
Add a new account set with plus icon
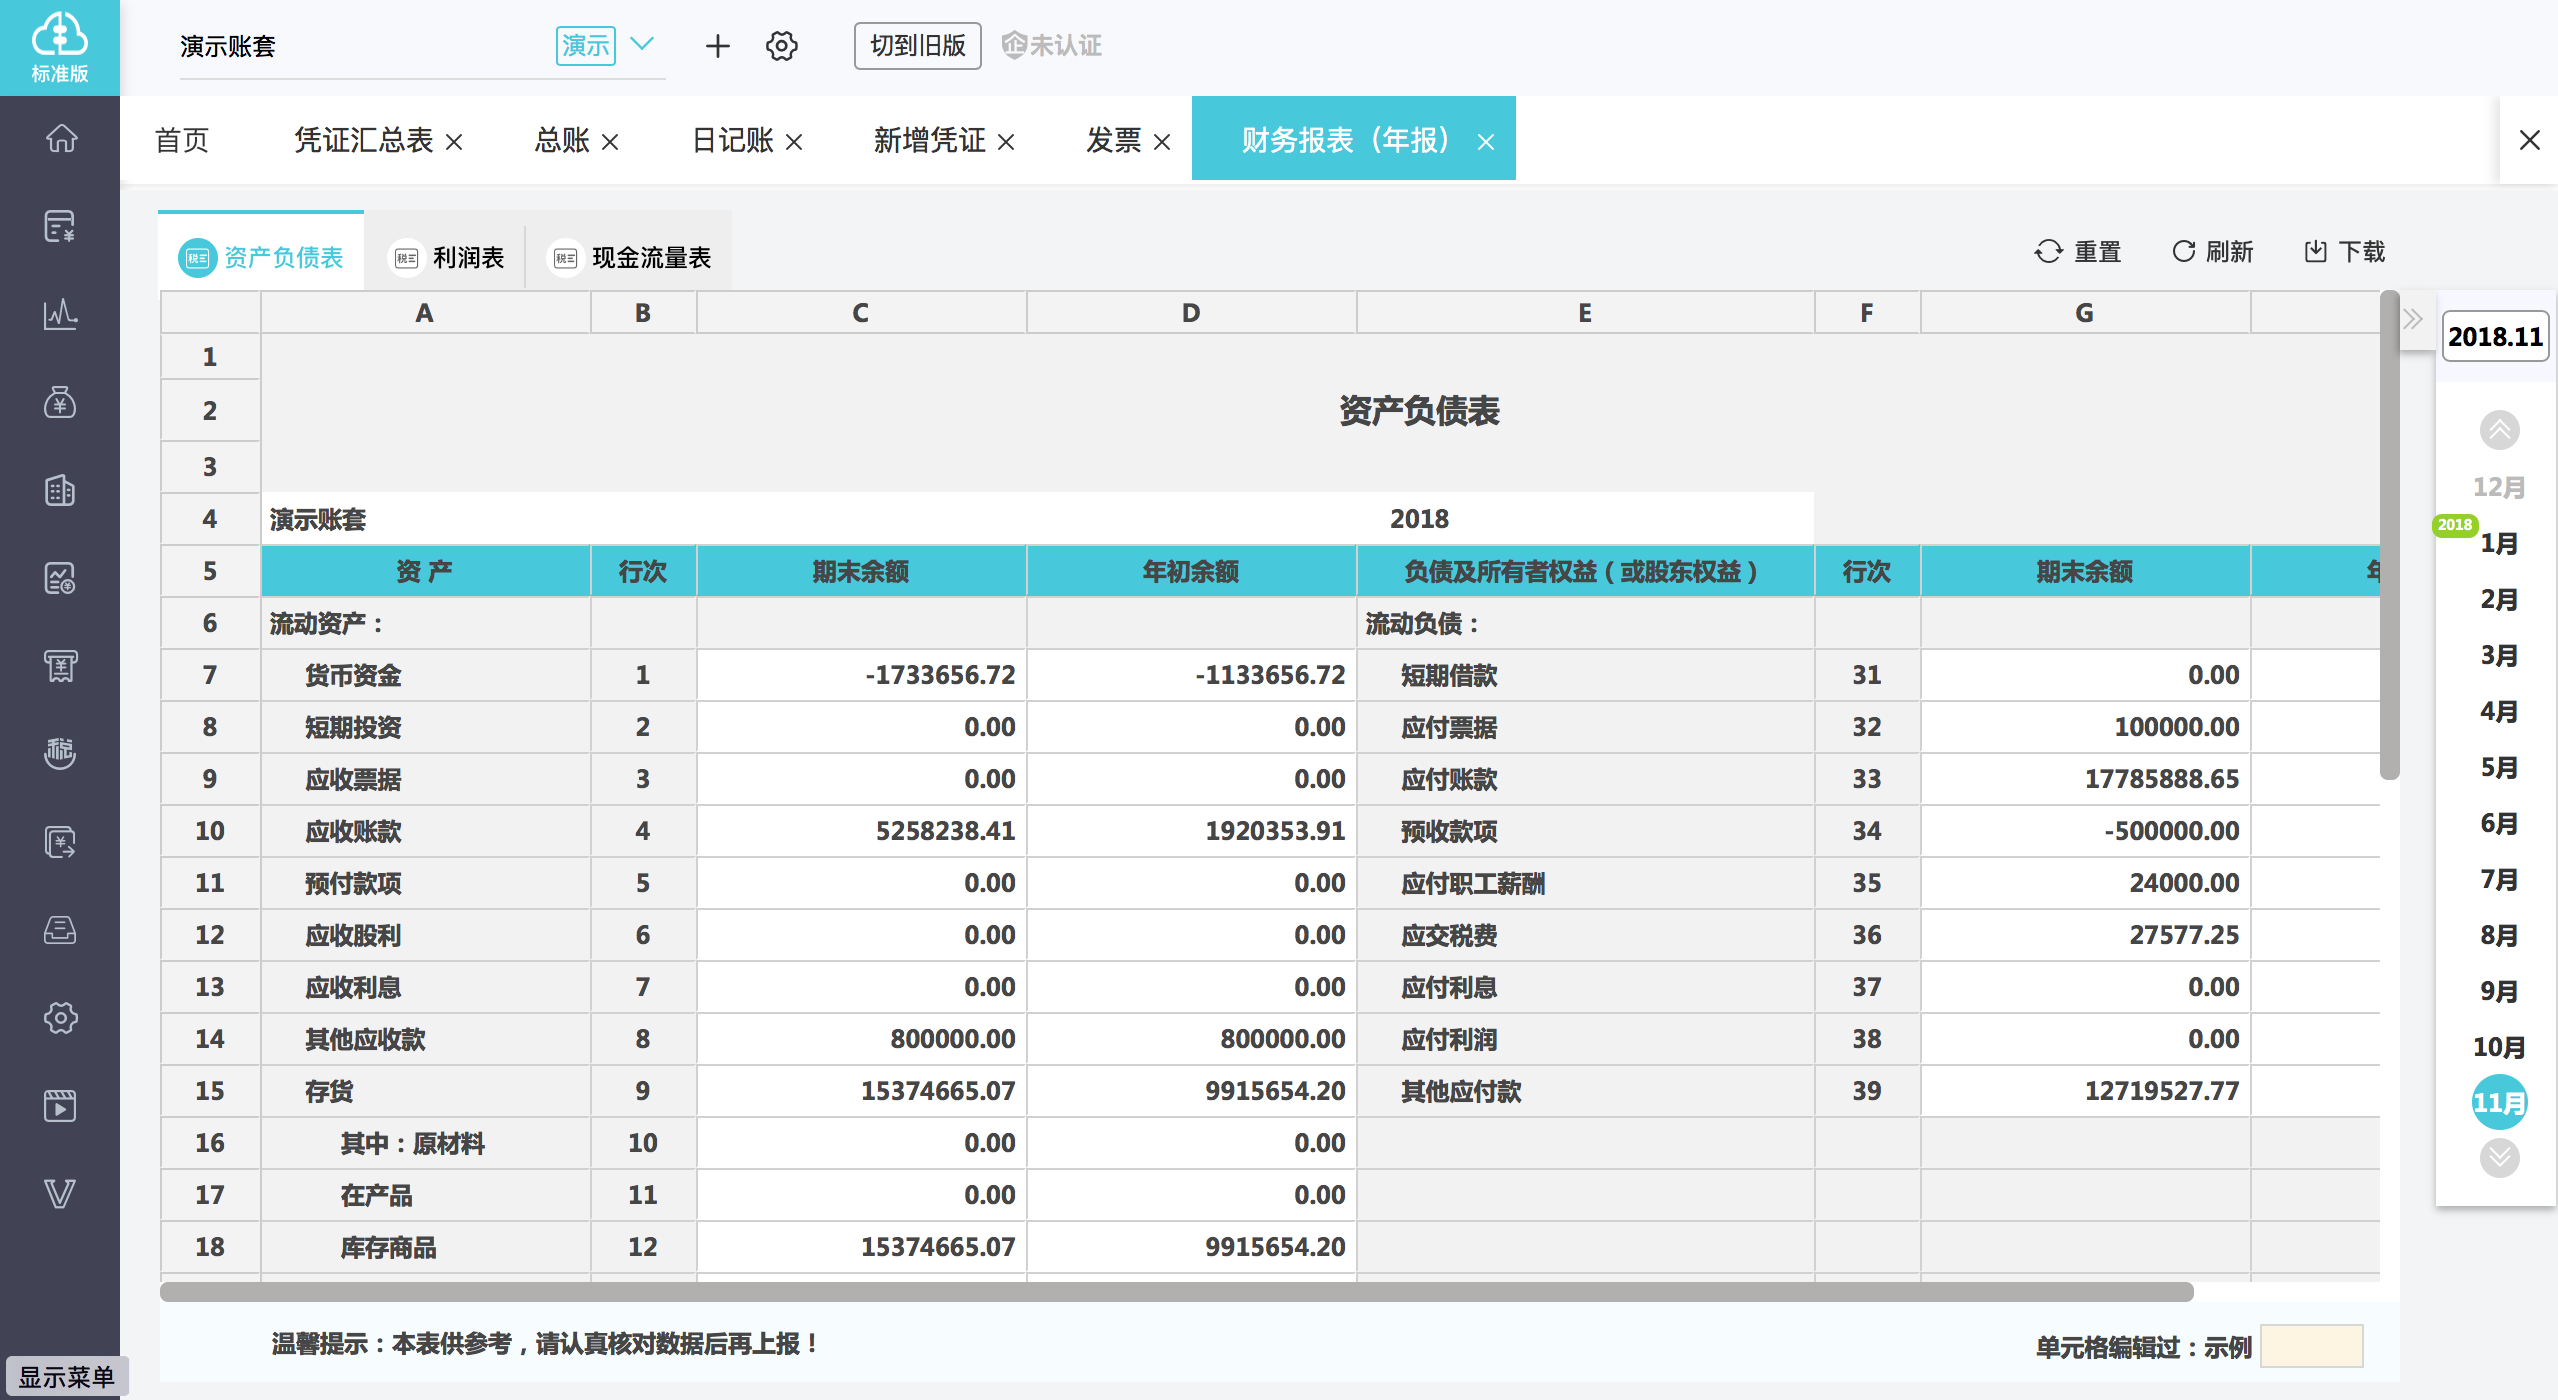(717, 46)
